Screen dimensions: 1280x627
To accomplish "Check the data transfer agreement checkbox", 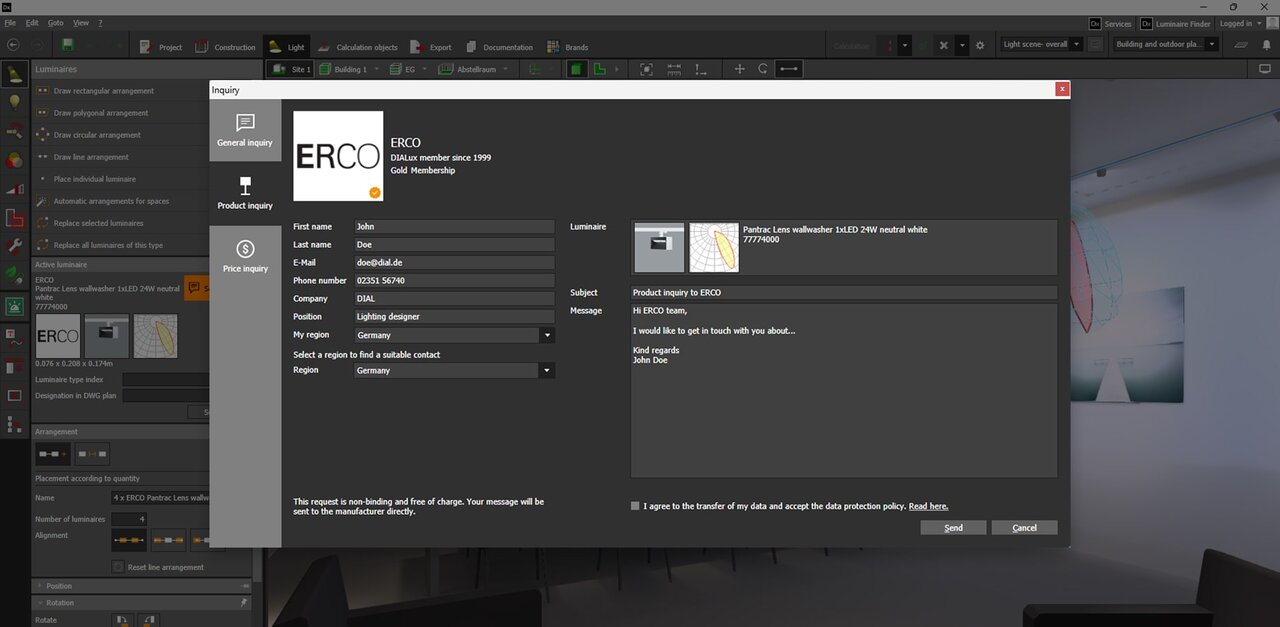I will click(635, 506).
